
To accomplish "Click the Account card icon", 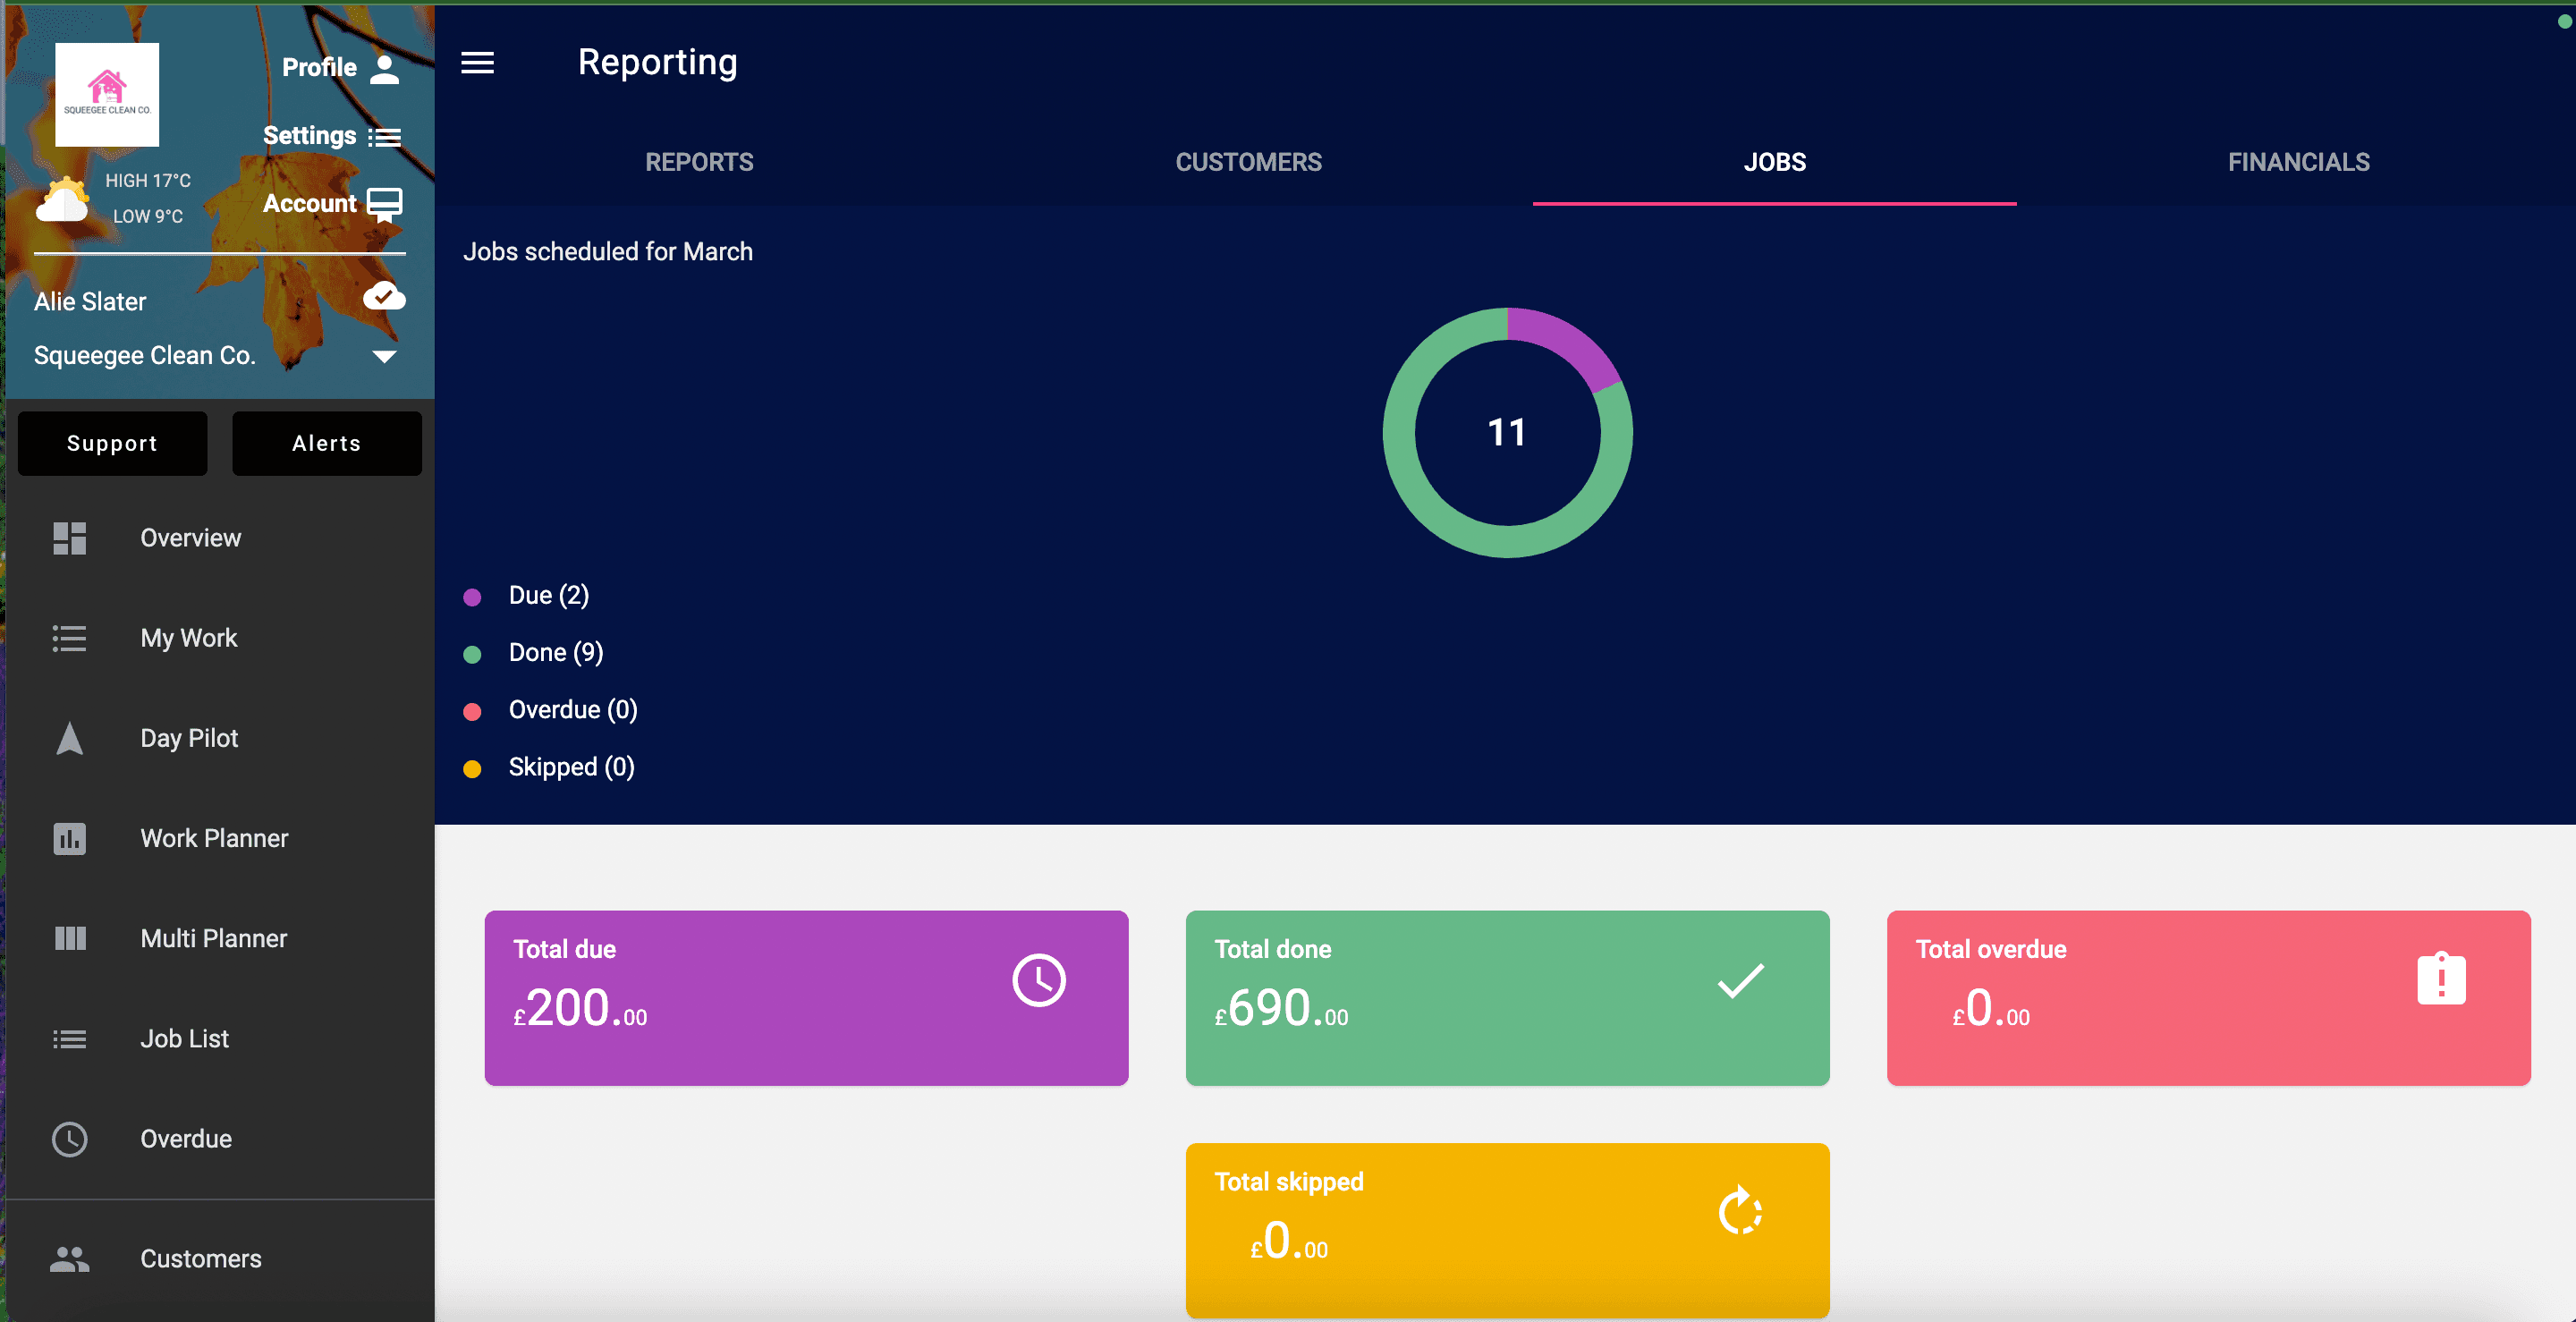I will [x=385, y=205].
